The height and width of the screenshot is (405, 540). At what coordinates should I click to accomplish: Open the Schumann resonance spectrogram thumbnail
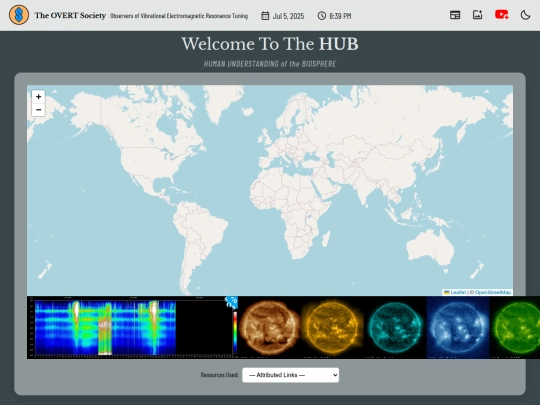[x=132, y=327]
